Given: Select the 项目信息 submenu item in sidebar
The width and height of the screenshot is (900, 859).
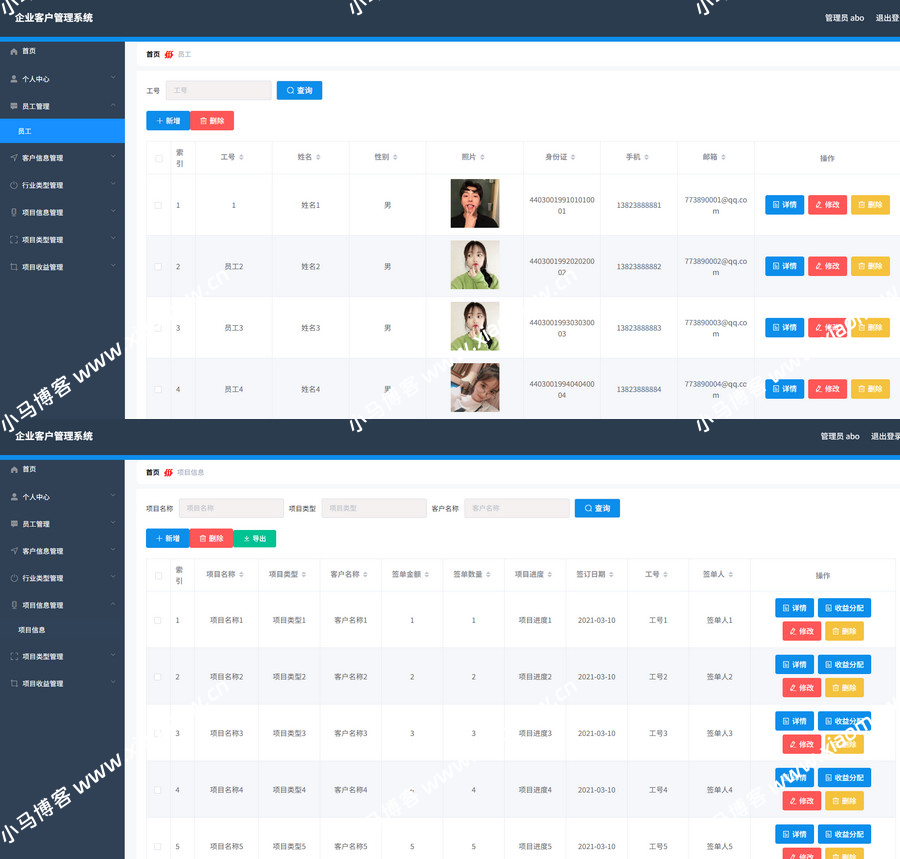Looking at the screenshot, I should [x=32, y=630].
